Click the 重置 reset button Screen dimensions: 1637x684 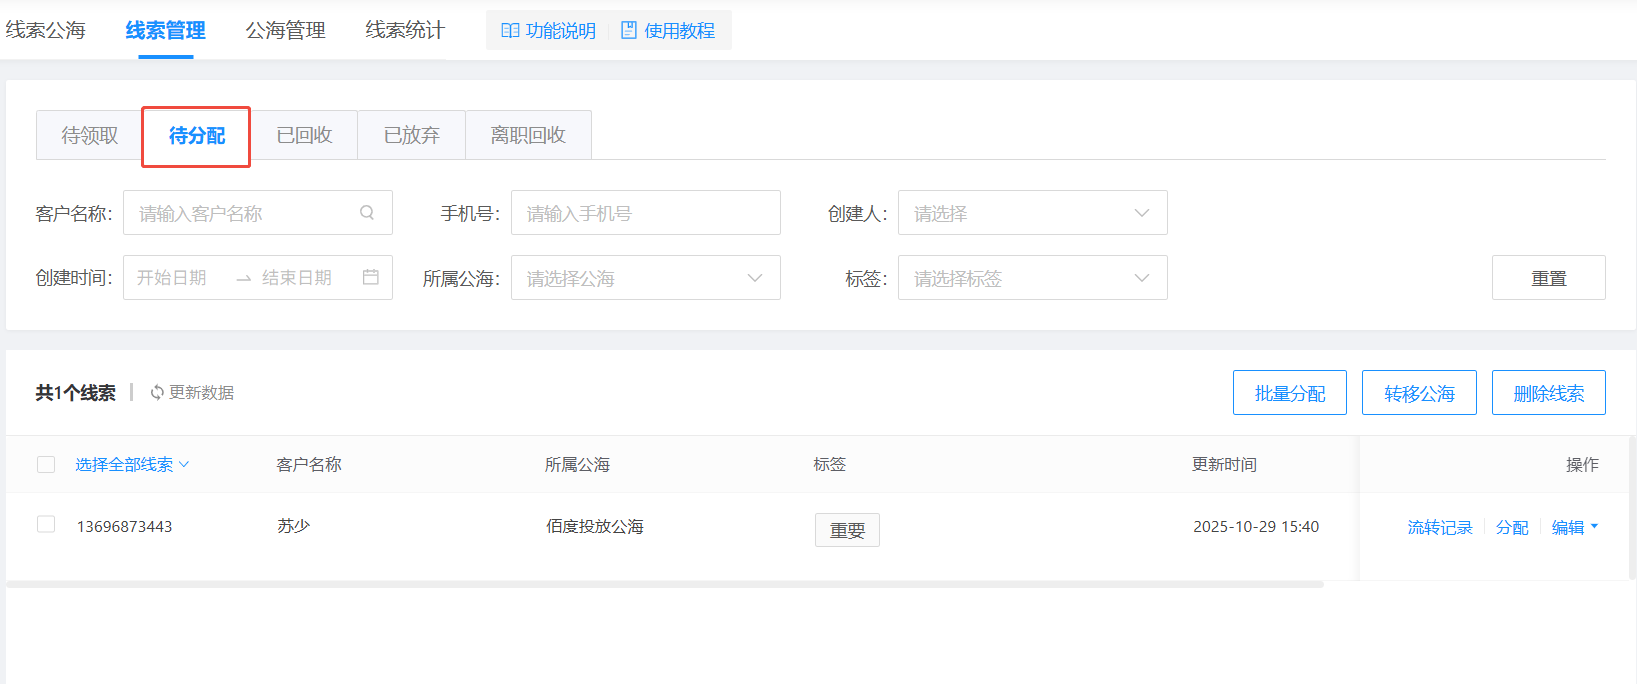(1548, 278)
